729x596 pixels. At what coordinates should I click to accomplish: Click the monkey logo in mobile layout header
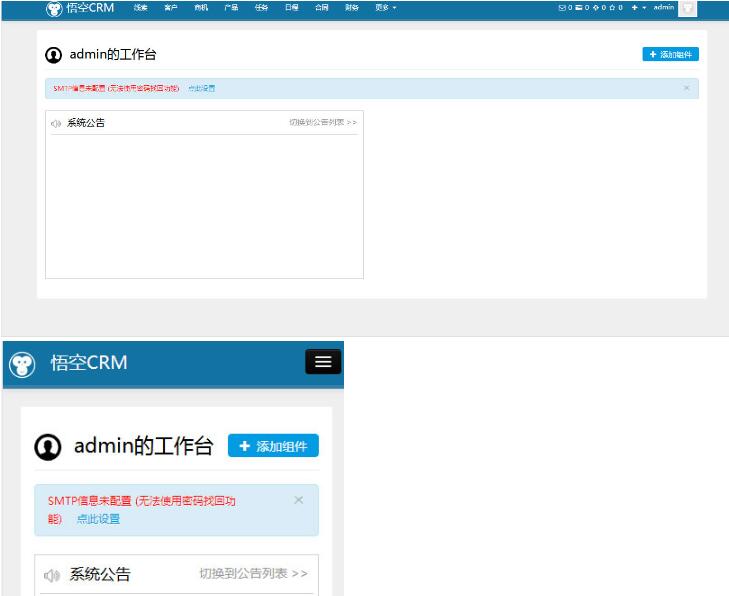coord(22,364)
